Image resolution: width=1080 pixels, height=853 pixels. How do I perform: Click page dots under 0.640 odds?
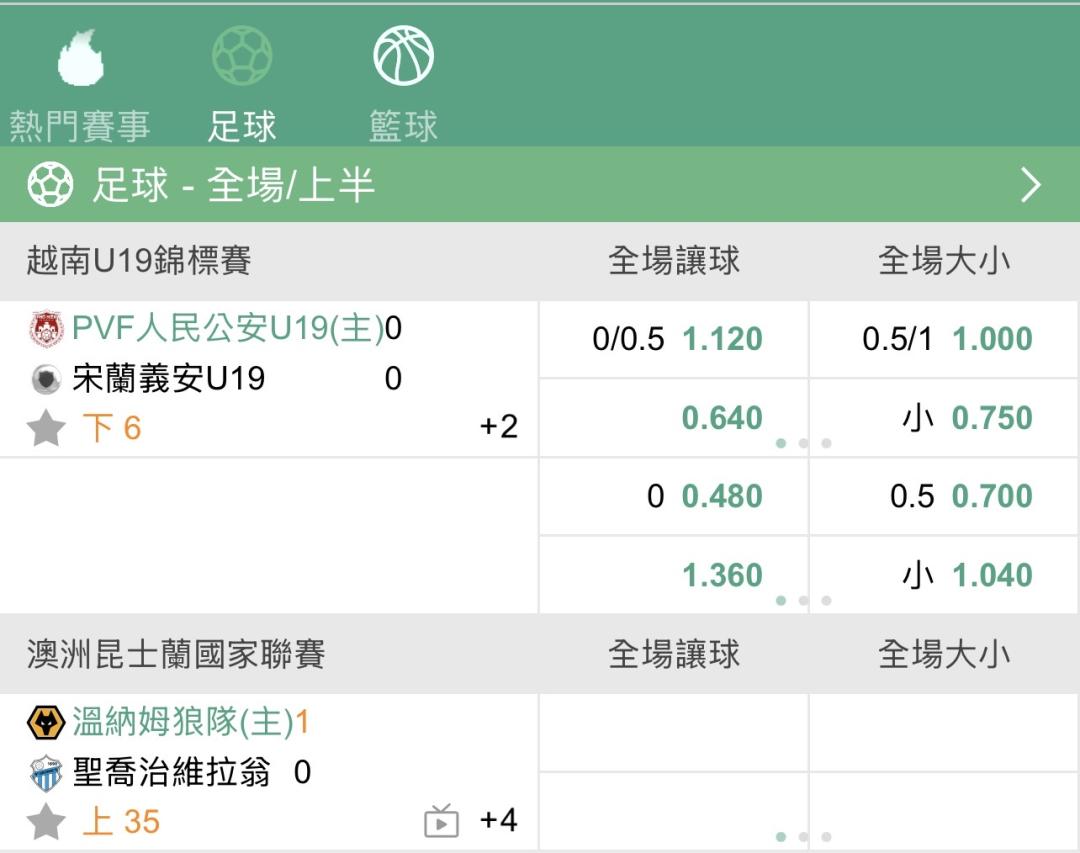coord(803,443)
